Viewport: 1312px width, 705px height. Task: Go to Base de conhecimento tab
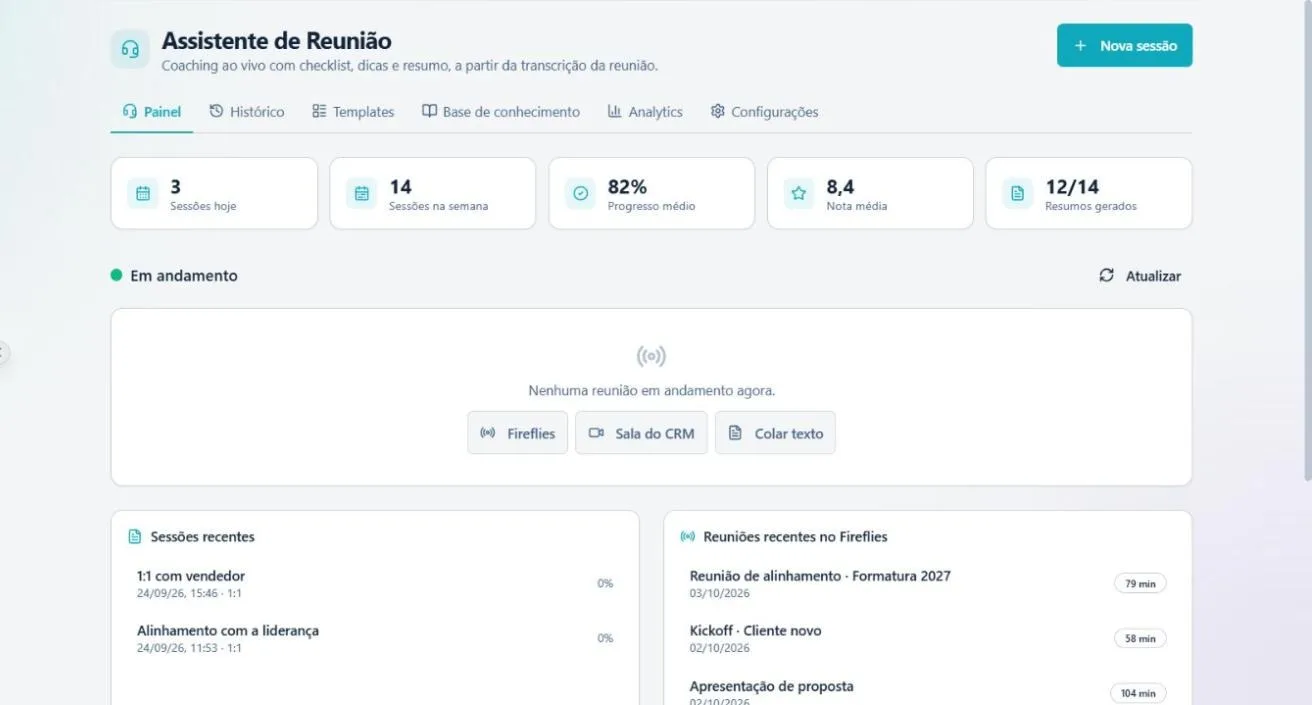(501, 112)
